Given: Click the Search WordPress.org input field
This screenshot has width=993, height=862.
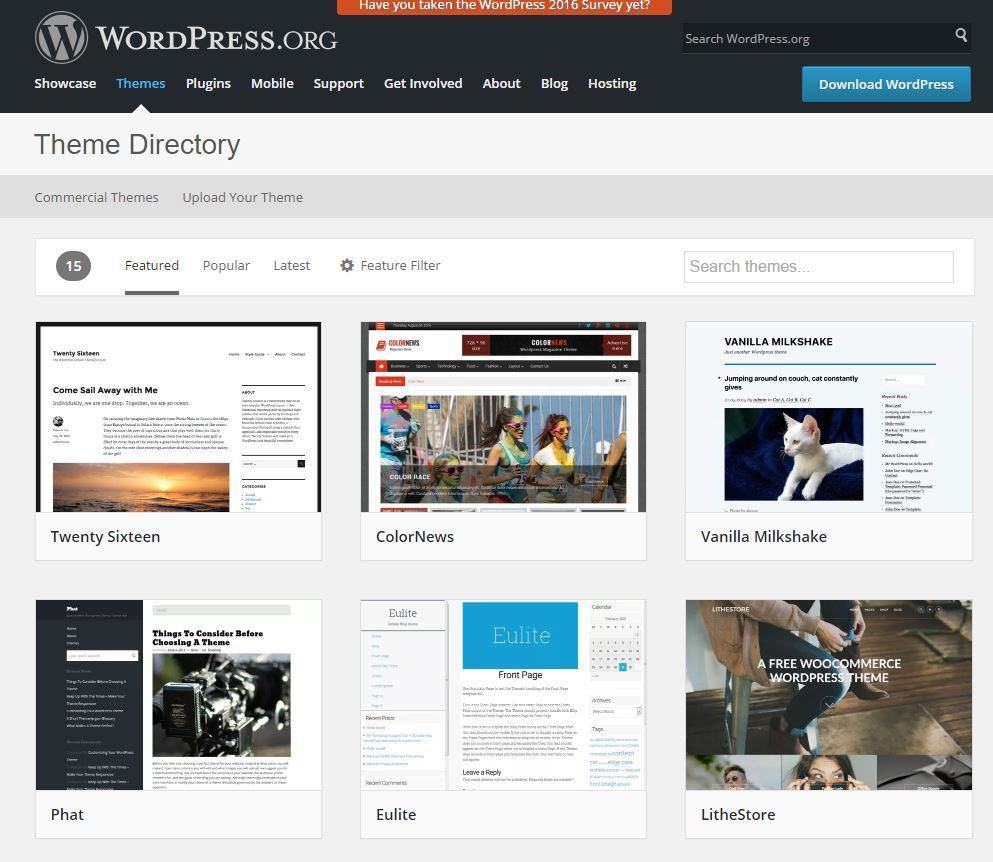Looking at the screenshot, I should coord(810,37).
